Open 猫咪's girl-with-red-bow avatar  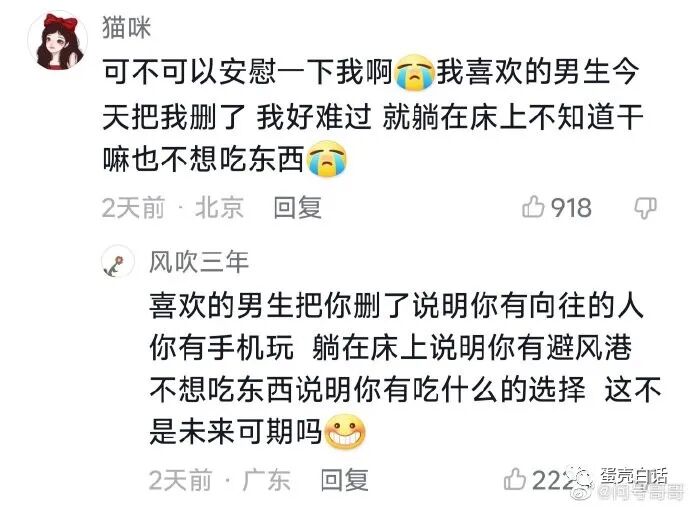tap(58, 41)
